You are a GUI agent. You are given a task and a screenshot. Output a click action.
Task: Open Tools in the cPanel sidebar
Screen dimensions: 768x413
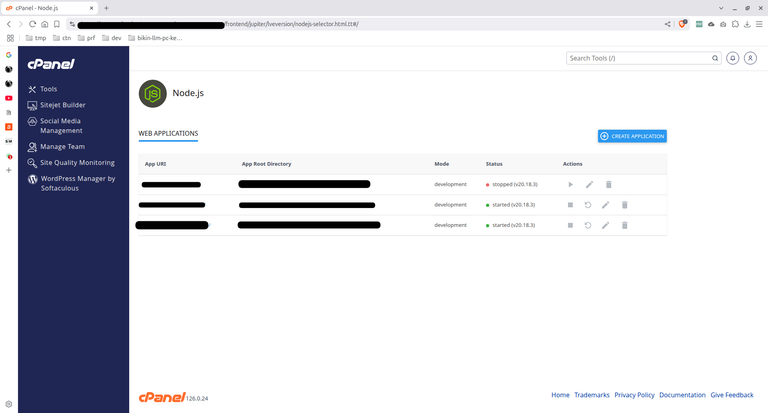click(x=48, y=89)
